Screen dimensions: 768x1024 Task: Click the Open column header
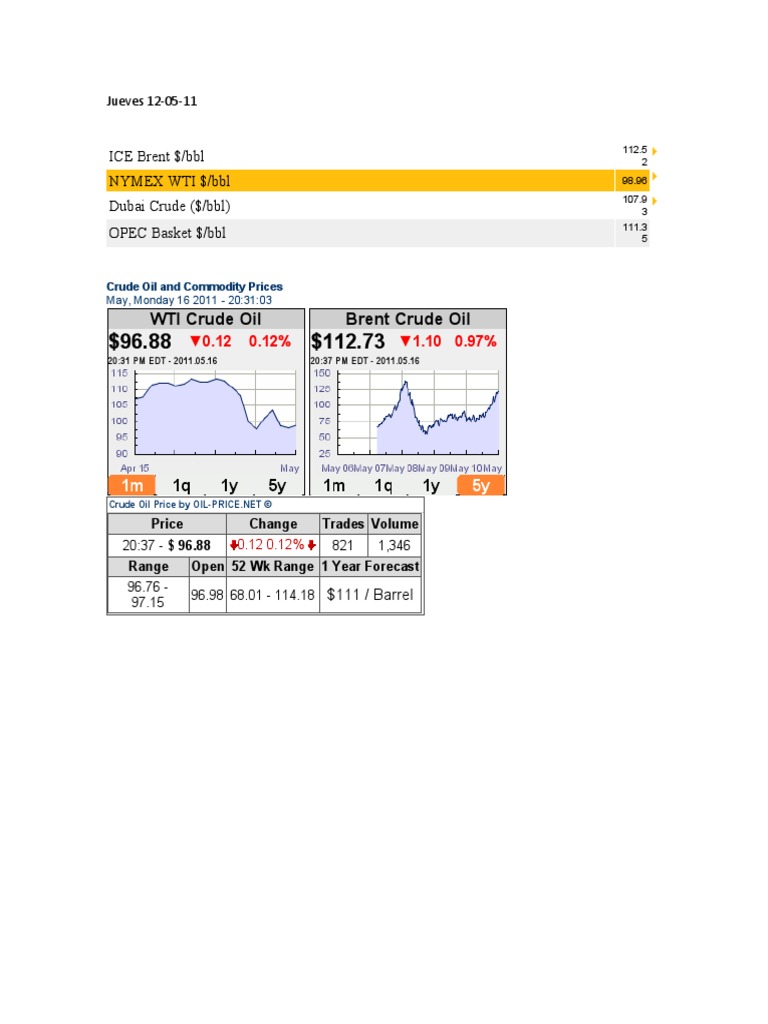(x=208, y=566)
